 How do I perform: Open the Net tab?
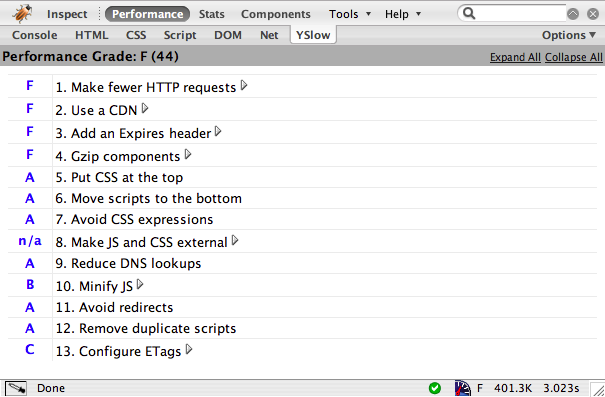[269, 35]
